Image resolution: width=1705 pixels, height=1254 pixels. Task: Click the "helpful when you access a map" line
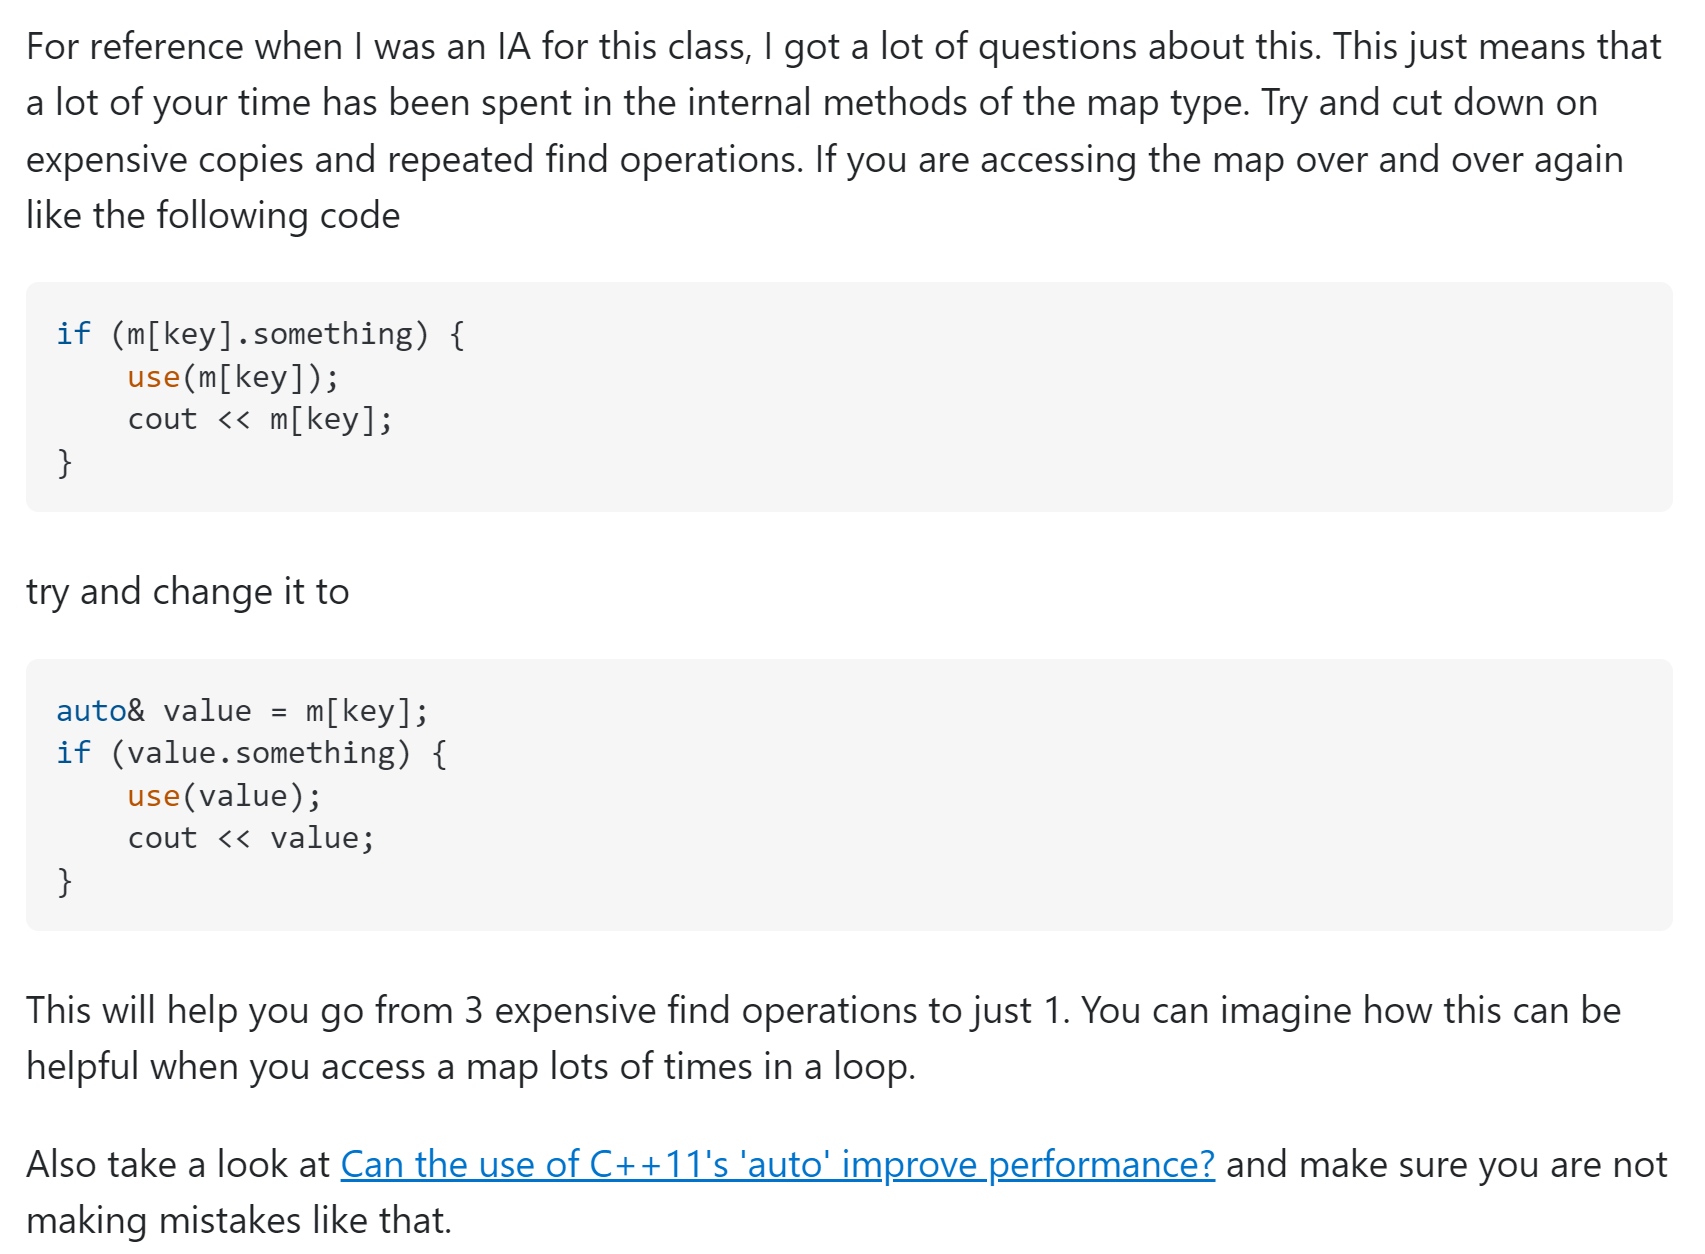point(470,1067)
